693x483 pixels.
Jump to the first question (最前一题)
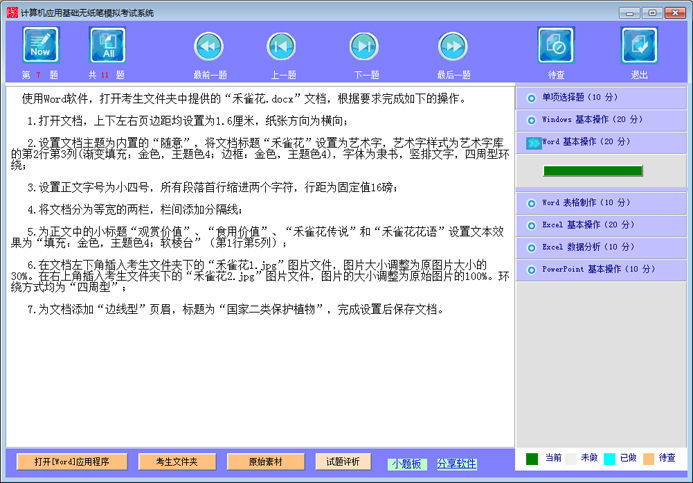point(208,46)
